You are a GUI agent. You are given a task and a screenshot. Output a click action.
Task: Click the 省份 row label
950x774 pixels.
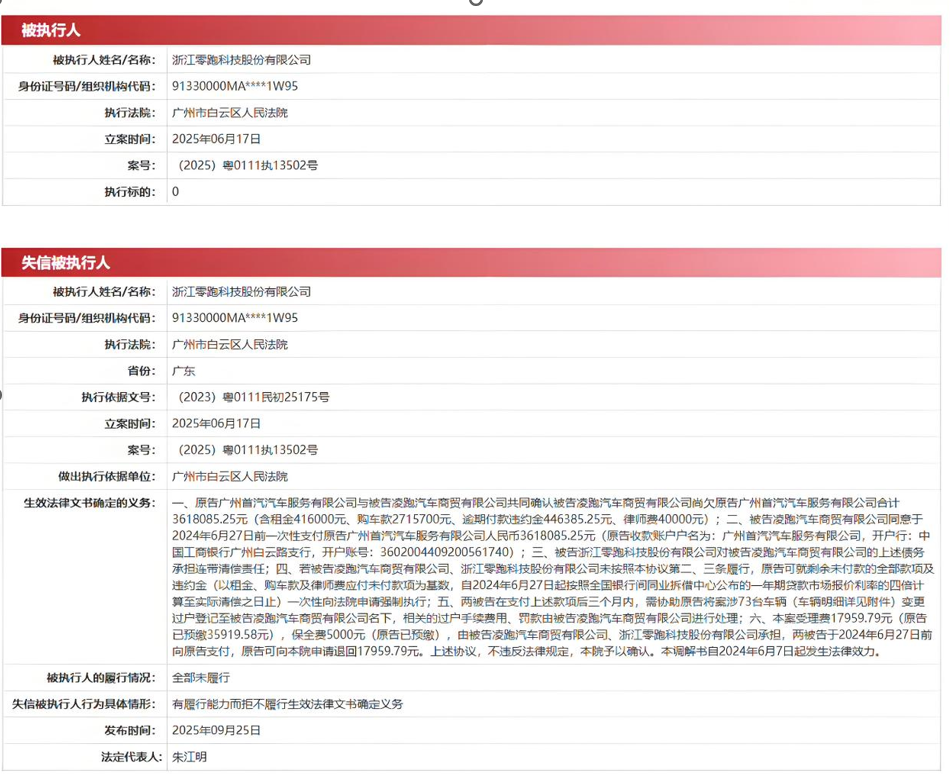coord(141,371)
